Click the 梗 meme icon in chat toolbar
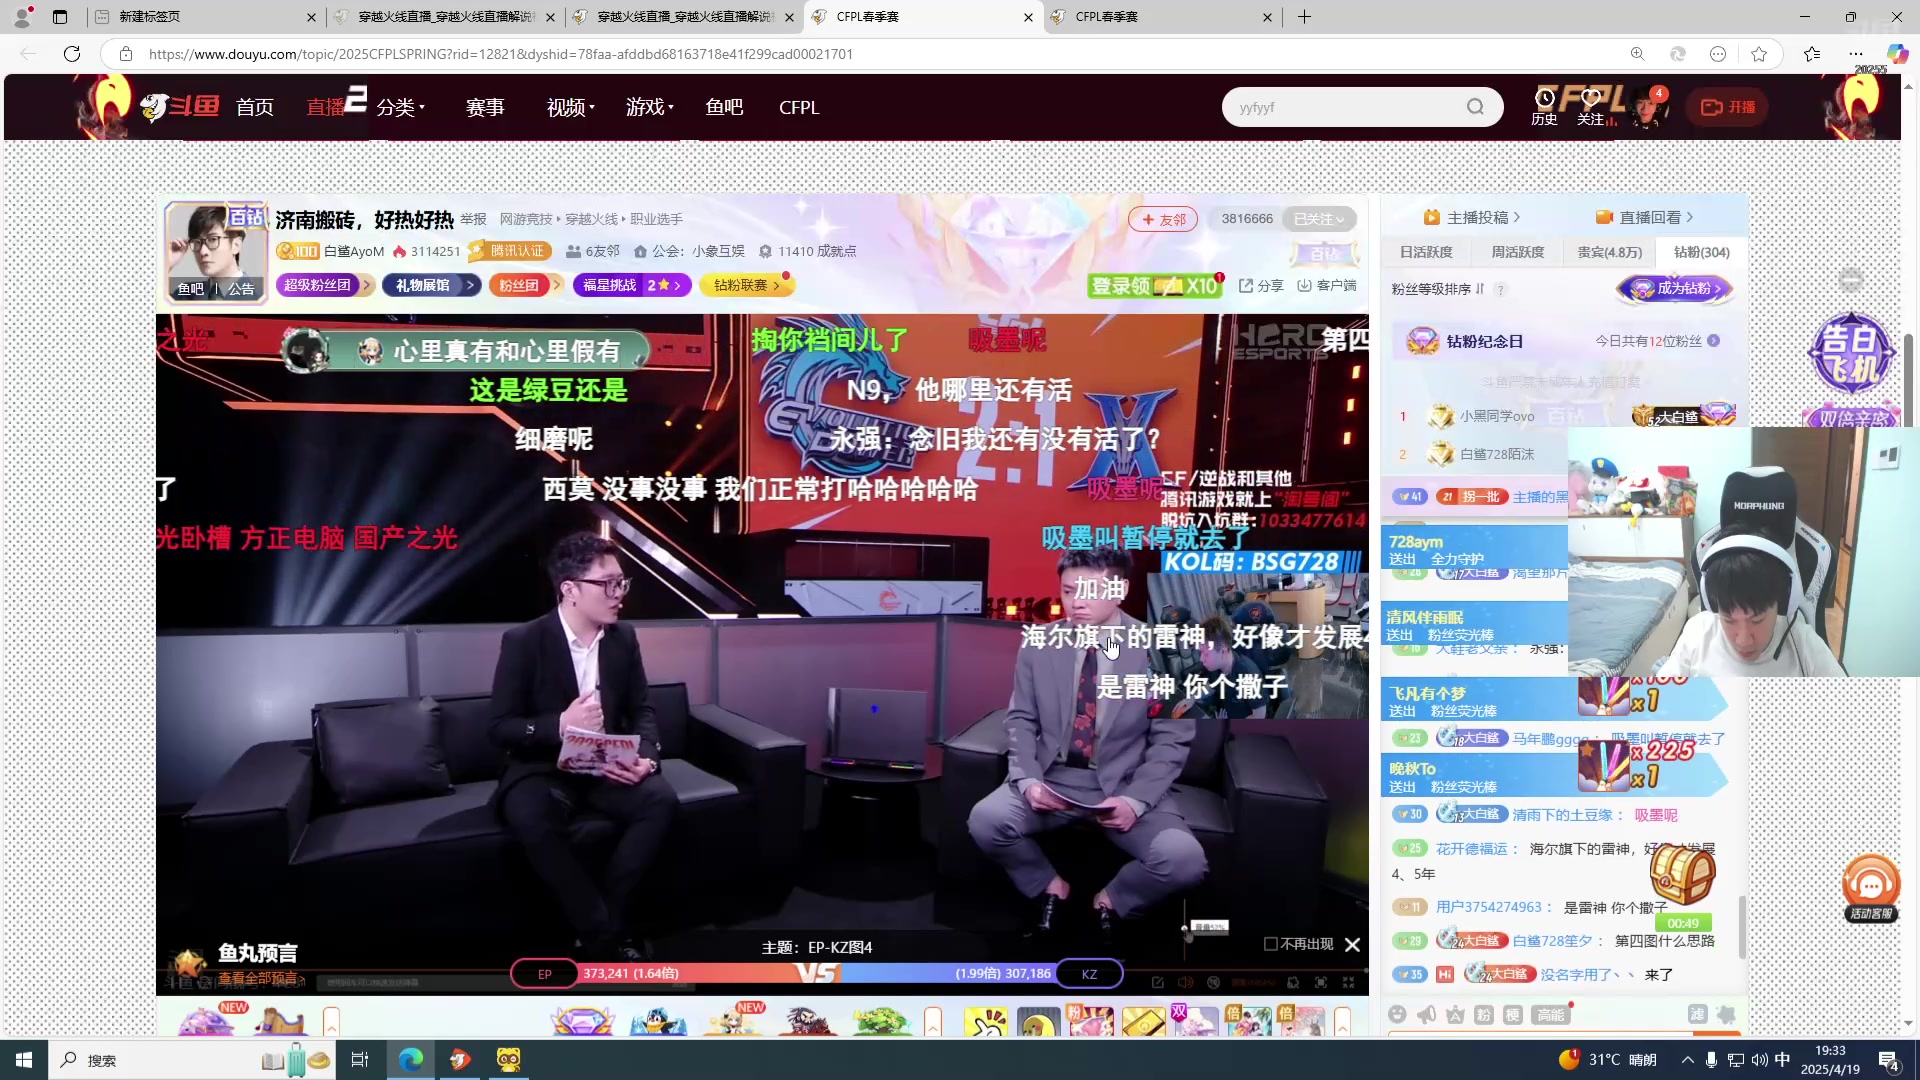The image size is (1920, 1080). click(x=1513, y=1014)
